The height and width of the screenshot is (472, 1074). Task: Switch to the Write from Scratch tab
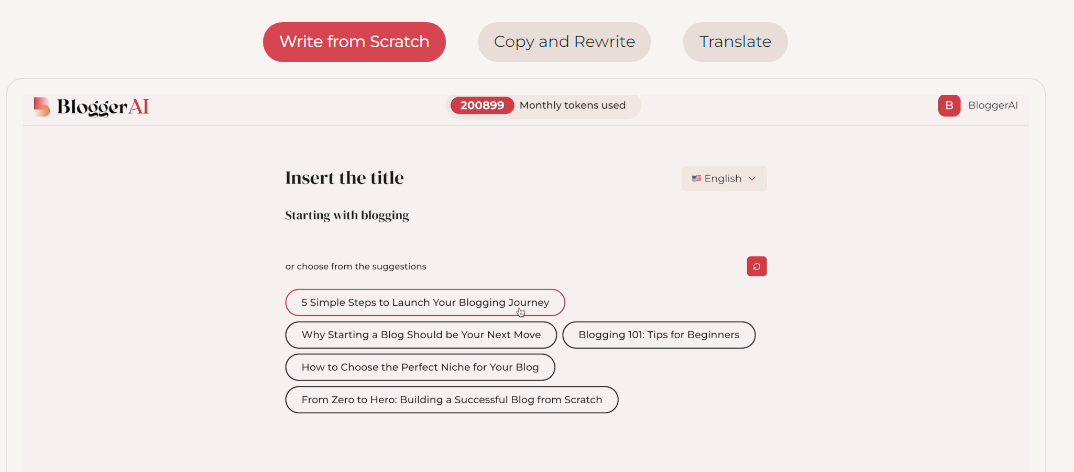[354, 42]
